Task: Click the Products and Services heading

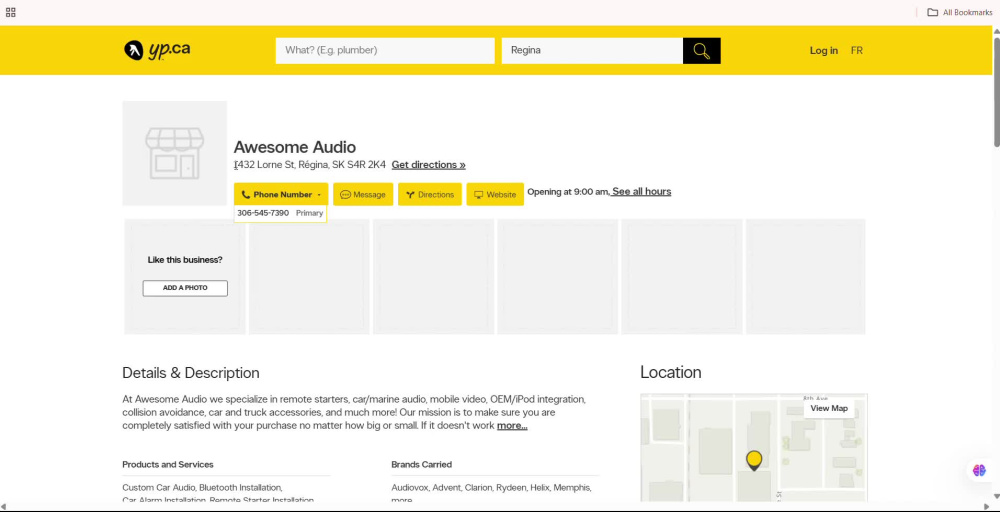Action: coord(168,464)
